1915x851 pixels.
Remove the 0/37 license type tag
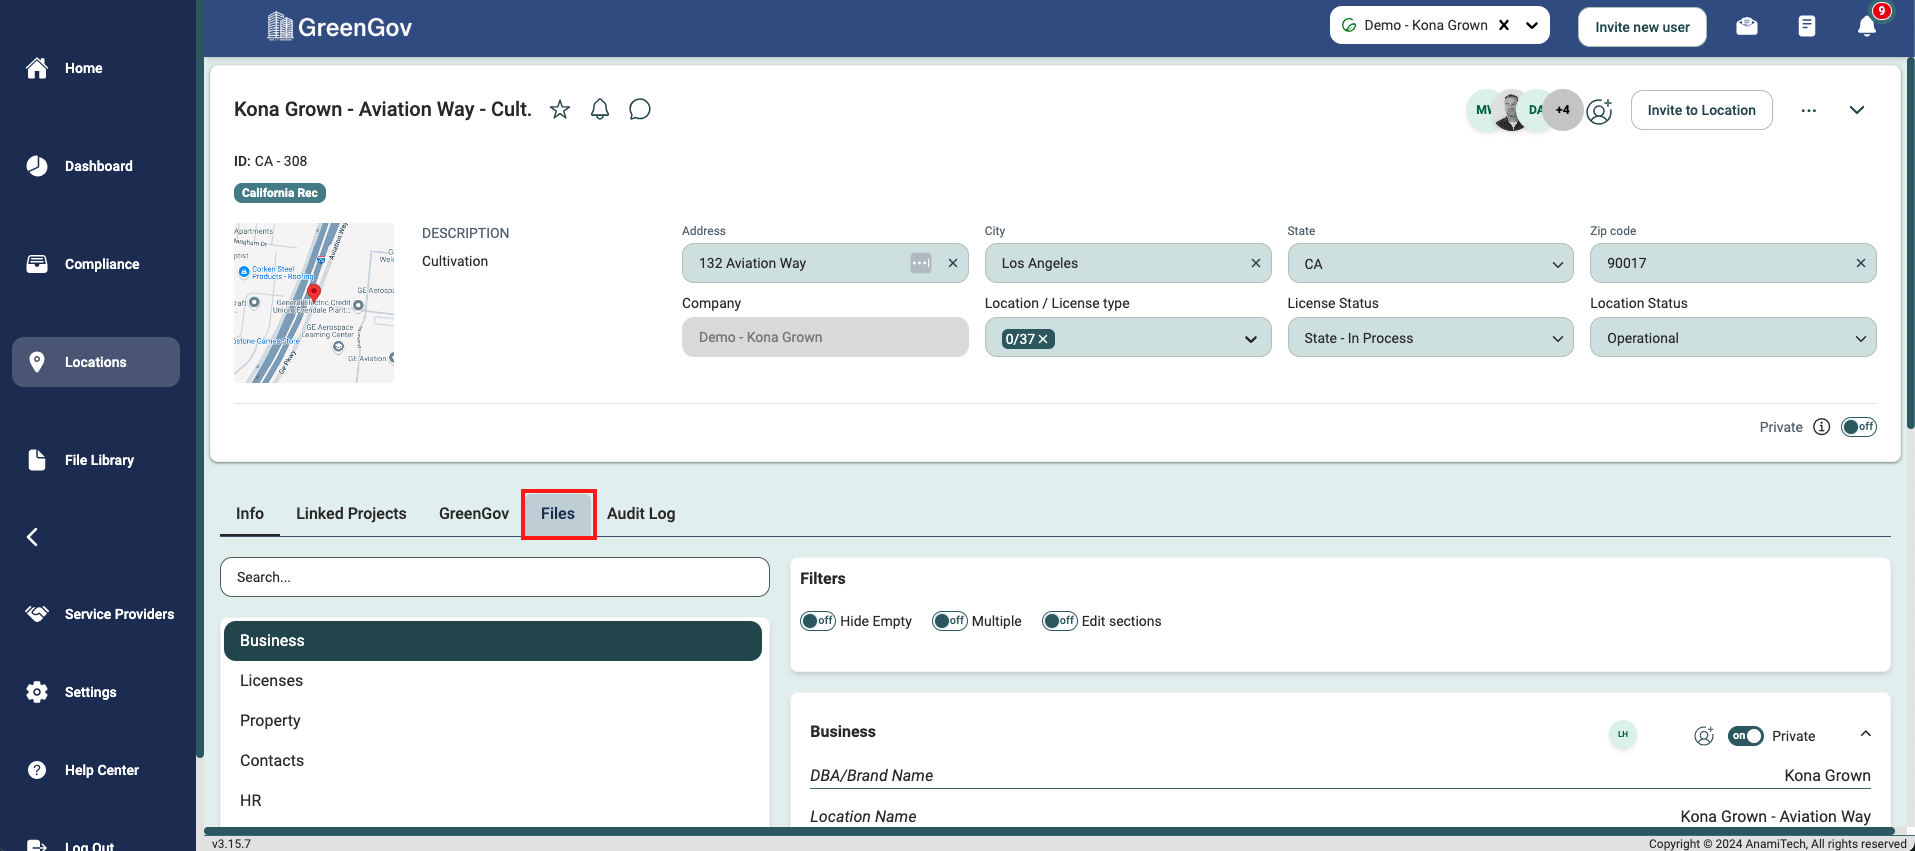[1043, 339]
